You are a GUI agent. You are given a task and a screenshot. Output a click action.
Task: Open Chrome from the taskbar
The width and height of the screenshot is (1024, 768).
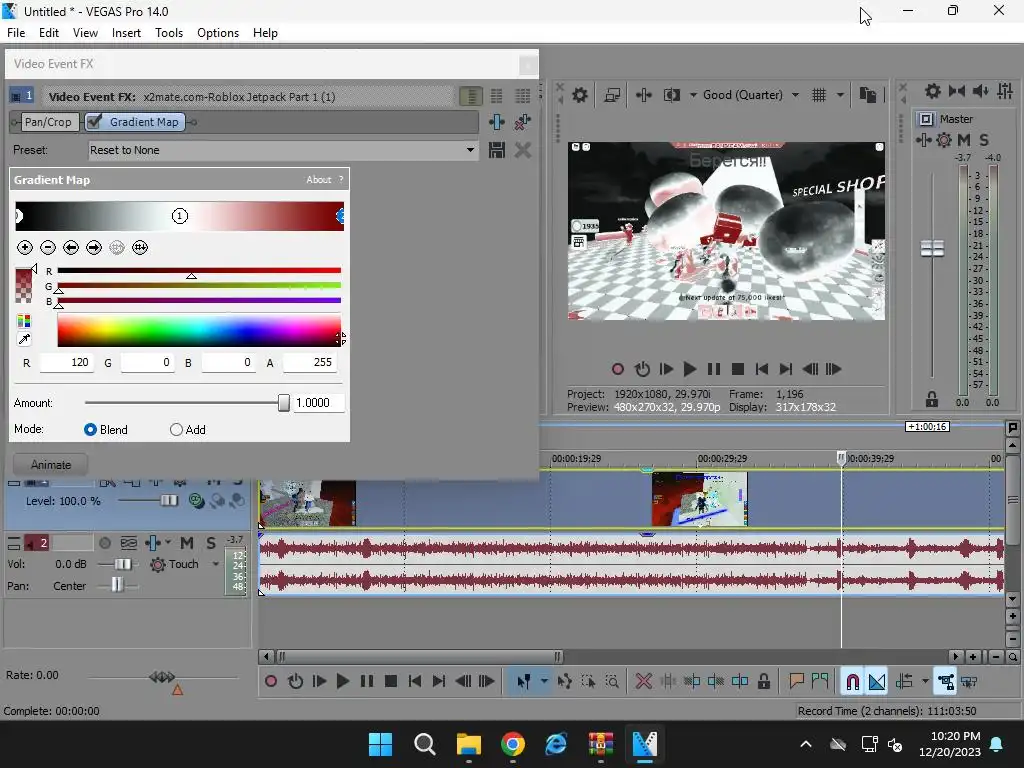(513, 744)
